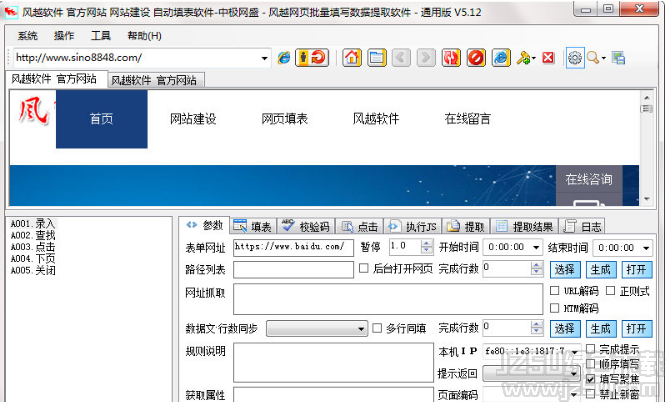Click the save windows icon at toolbar end

click(x=618, y=58)
